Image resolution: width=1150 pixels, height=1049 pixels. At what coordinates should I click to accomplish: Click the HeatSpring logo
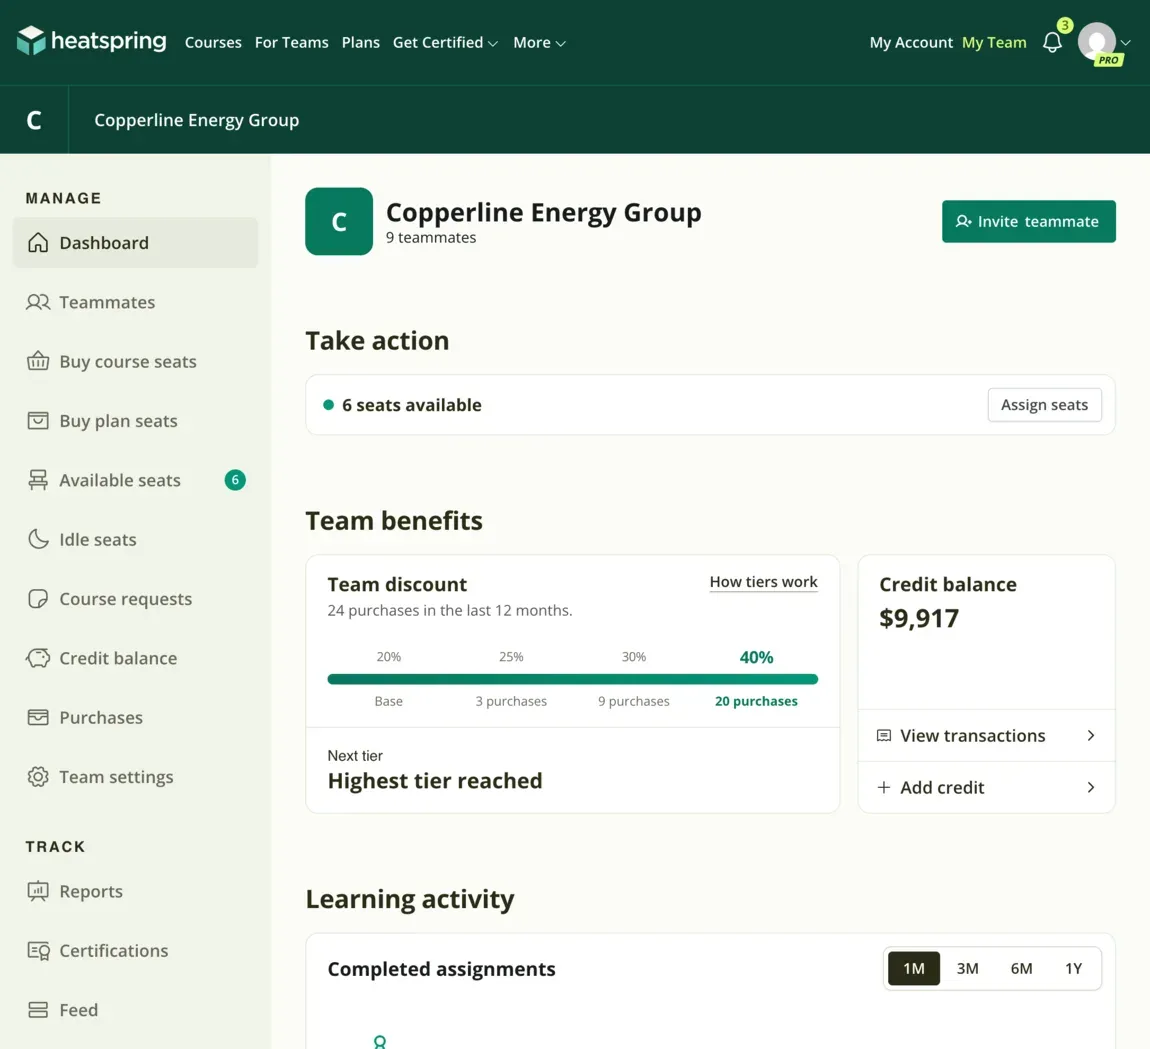[91, 41]
